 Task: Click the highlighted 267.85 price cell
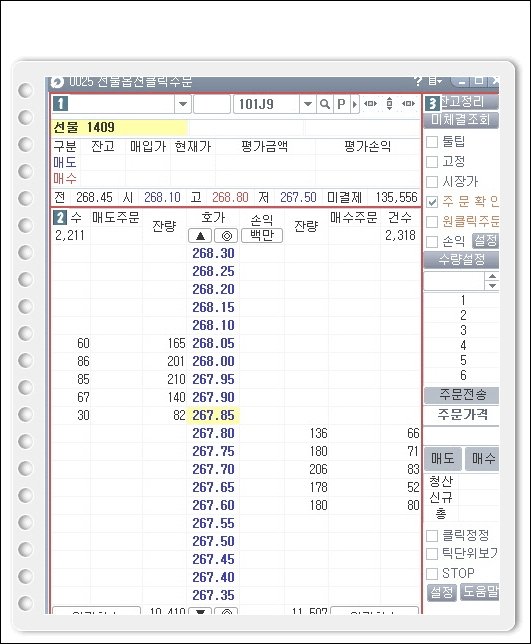213,416
